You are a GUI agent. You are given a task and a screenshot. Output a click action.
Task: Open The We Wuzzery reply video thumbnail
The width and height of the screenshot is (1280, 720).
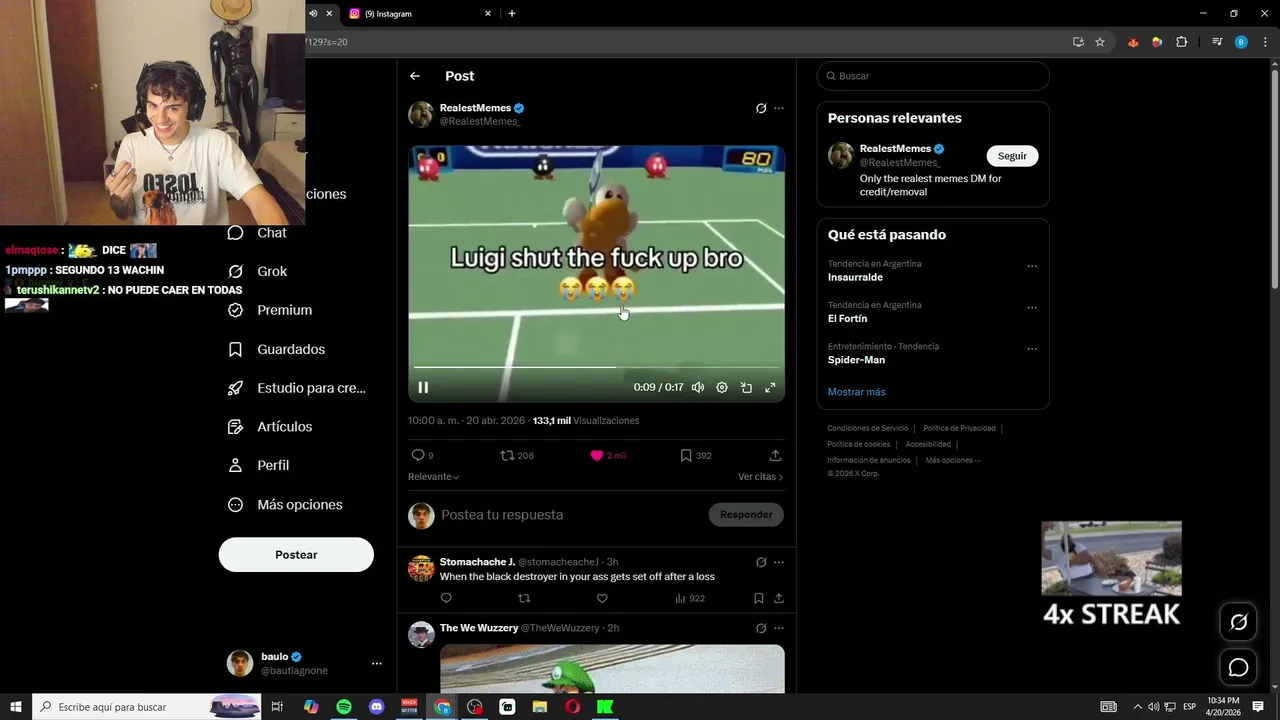point(612,668)
